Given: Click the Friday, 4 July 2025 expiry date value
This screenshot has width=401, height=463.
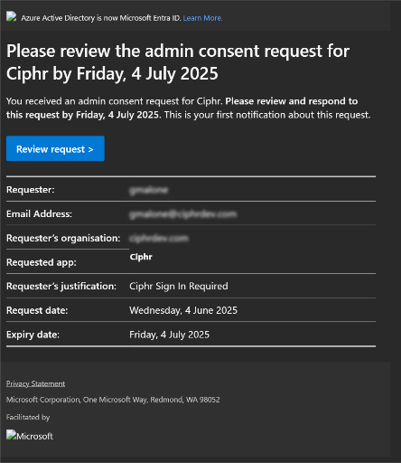Looking at the screenshot, I should tap(169, 335).
